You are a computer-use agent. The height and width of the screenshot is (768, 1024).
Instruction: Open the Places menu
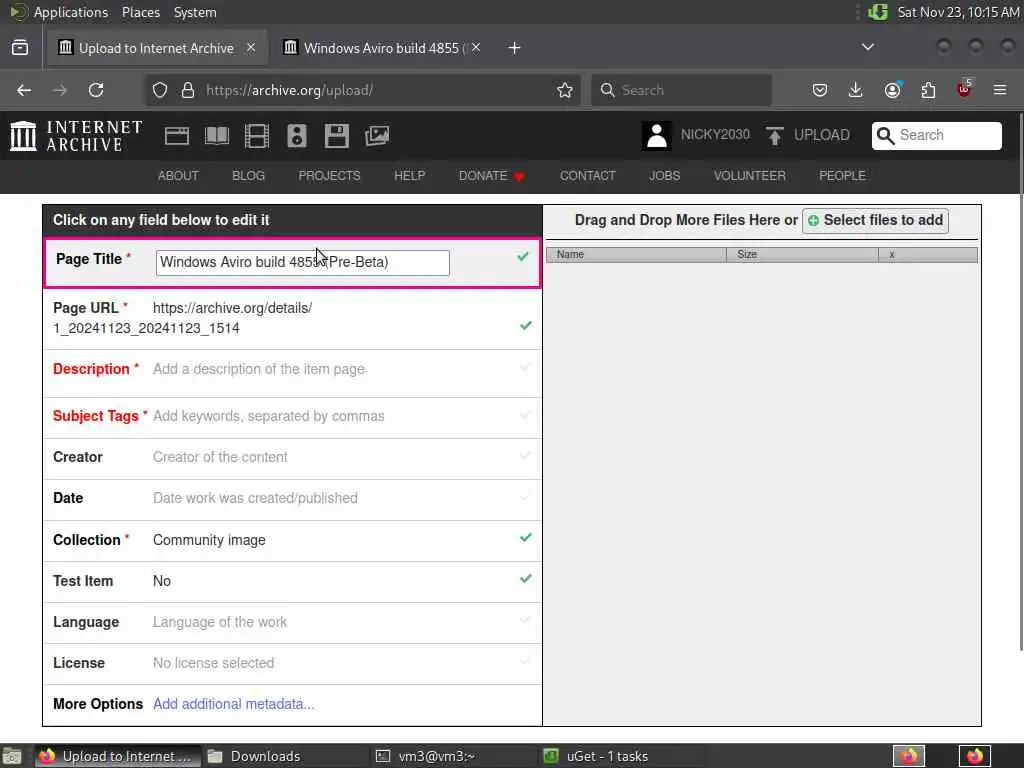pos(140,12)
